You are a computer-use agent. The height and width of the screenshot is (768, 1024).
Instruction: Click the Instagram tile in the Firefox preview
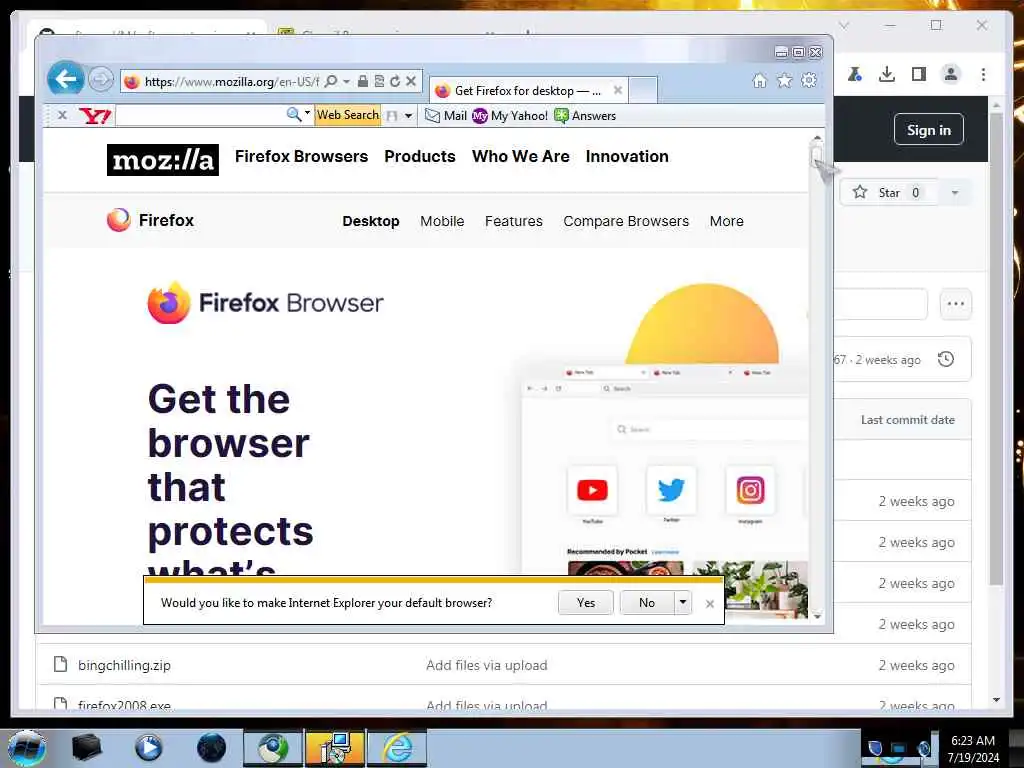coord(750,490)
